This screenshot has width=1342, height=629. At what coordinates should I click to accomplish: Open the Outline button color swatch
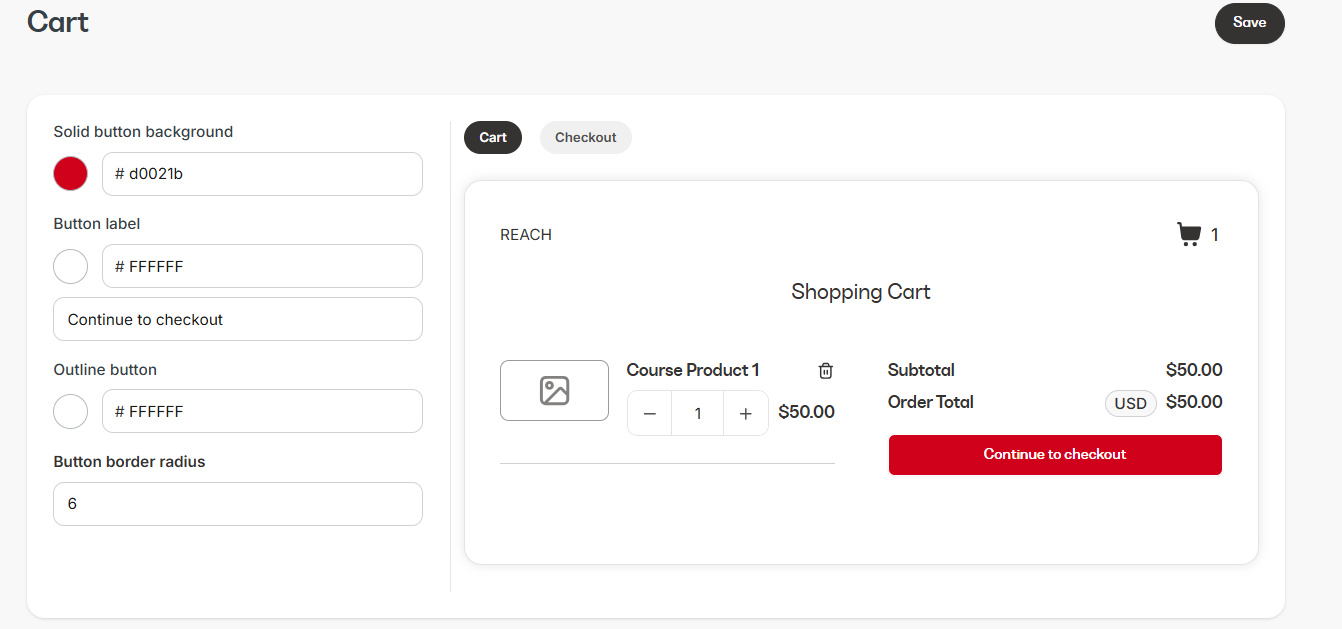[70, 411]
